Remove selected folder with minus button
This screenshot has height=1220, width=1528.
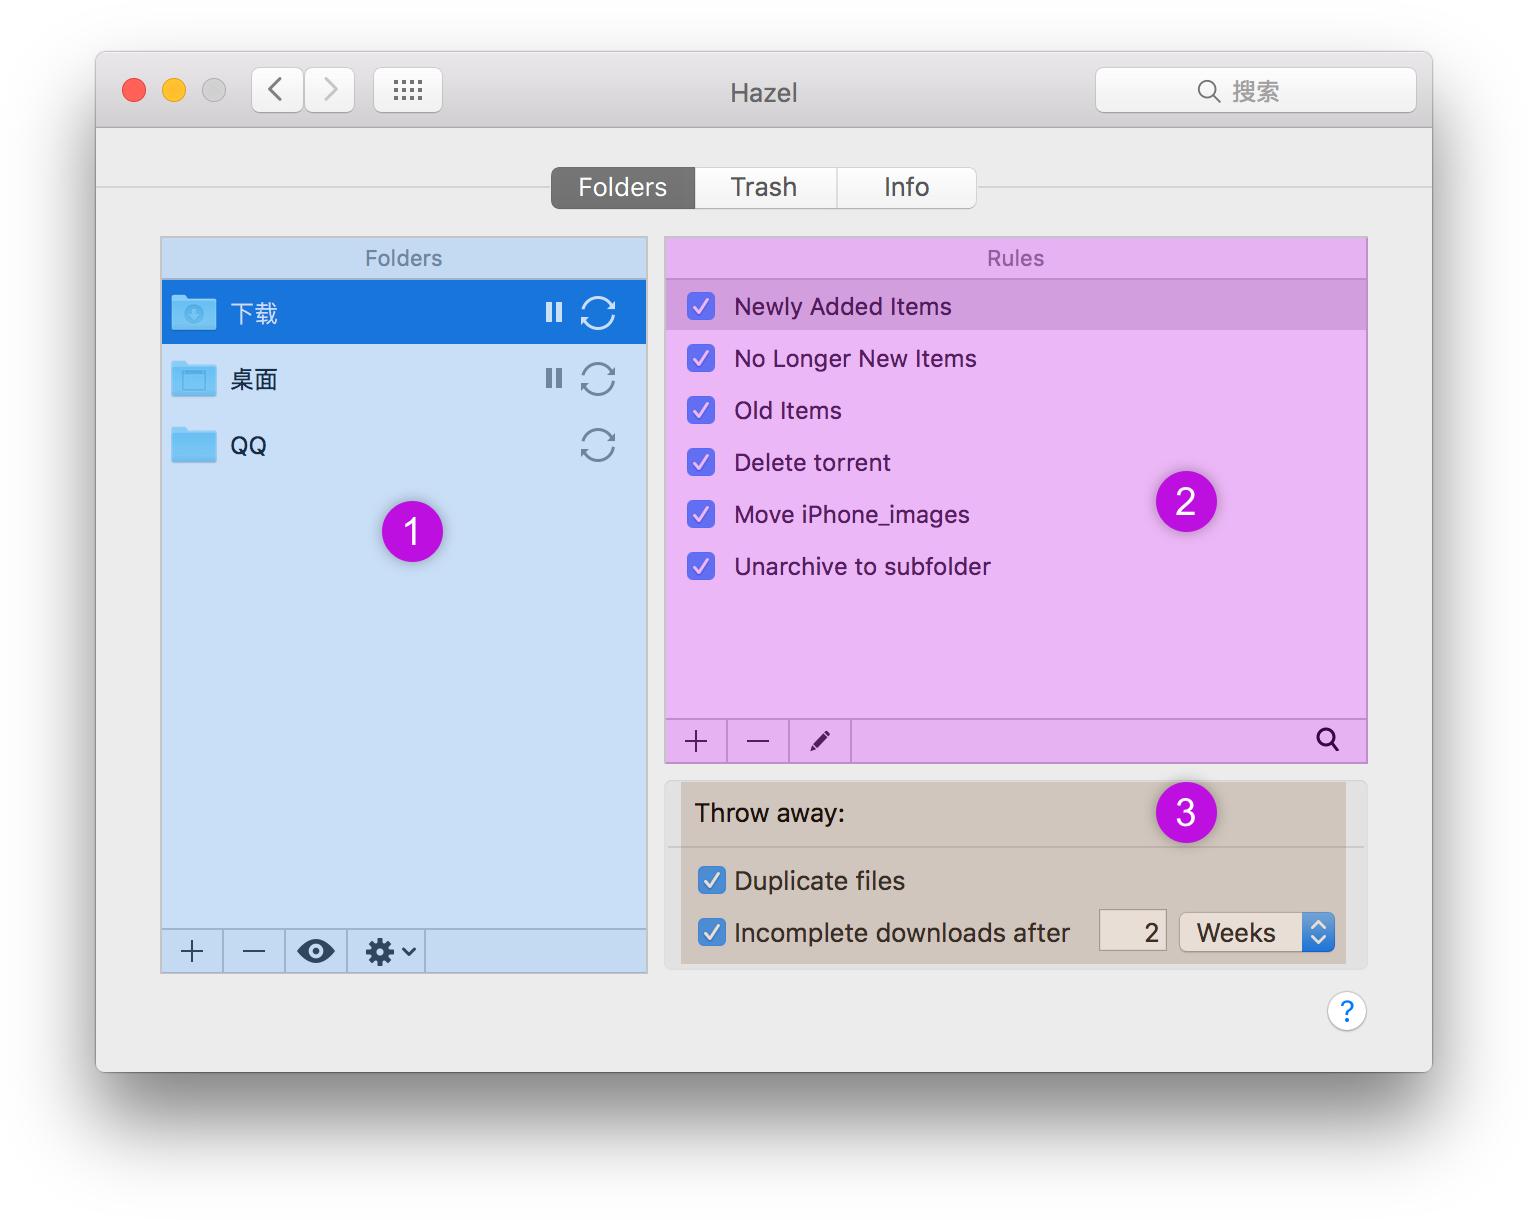point(254,951)
